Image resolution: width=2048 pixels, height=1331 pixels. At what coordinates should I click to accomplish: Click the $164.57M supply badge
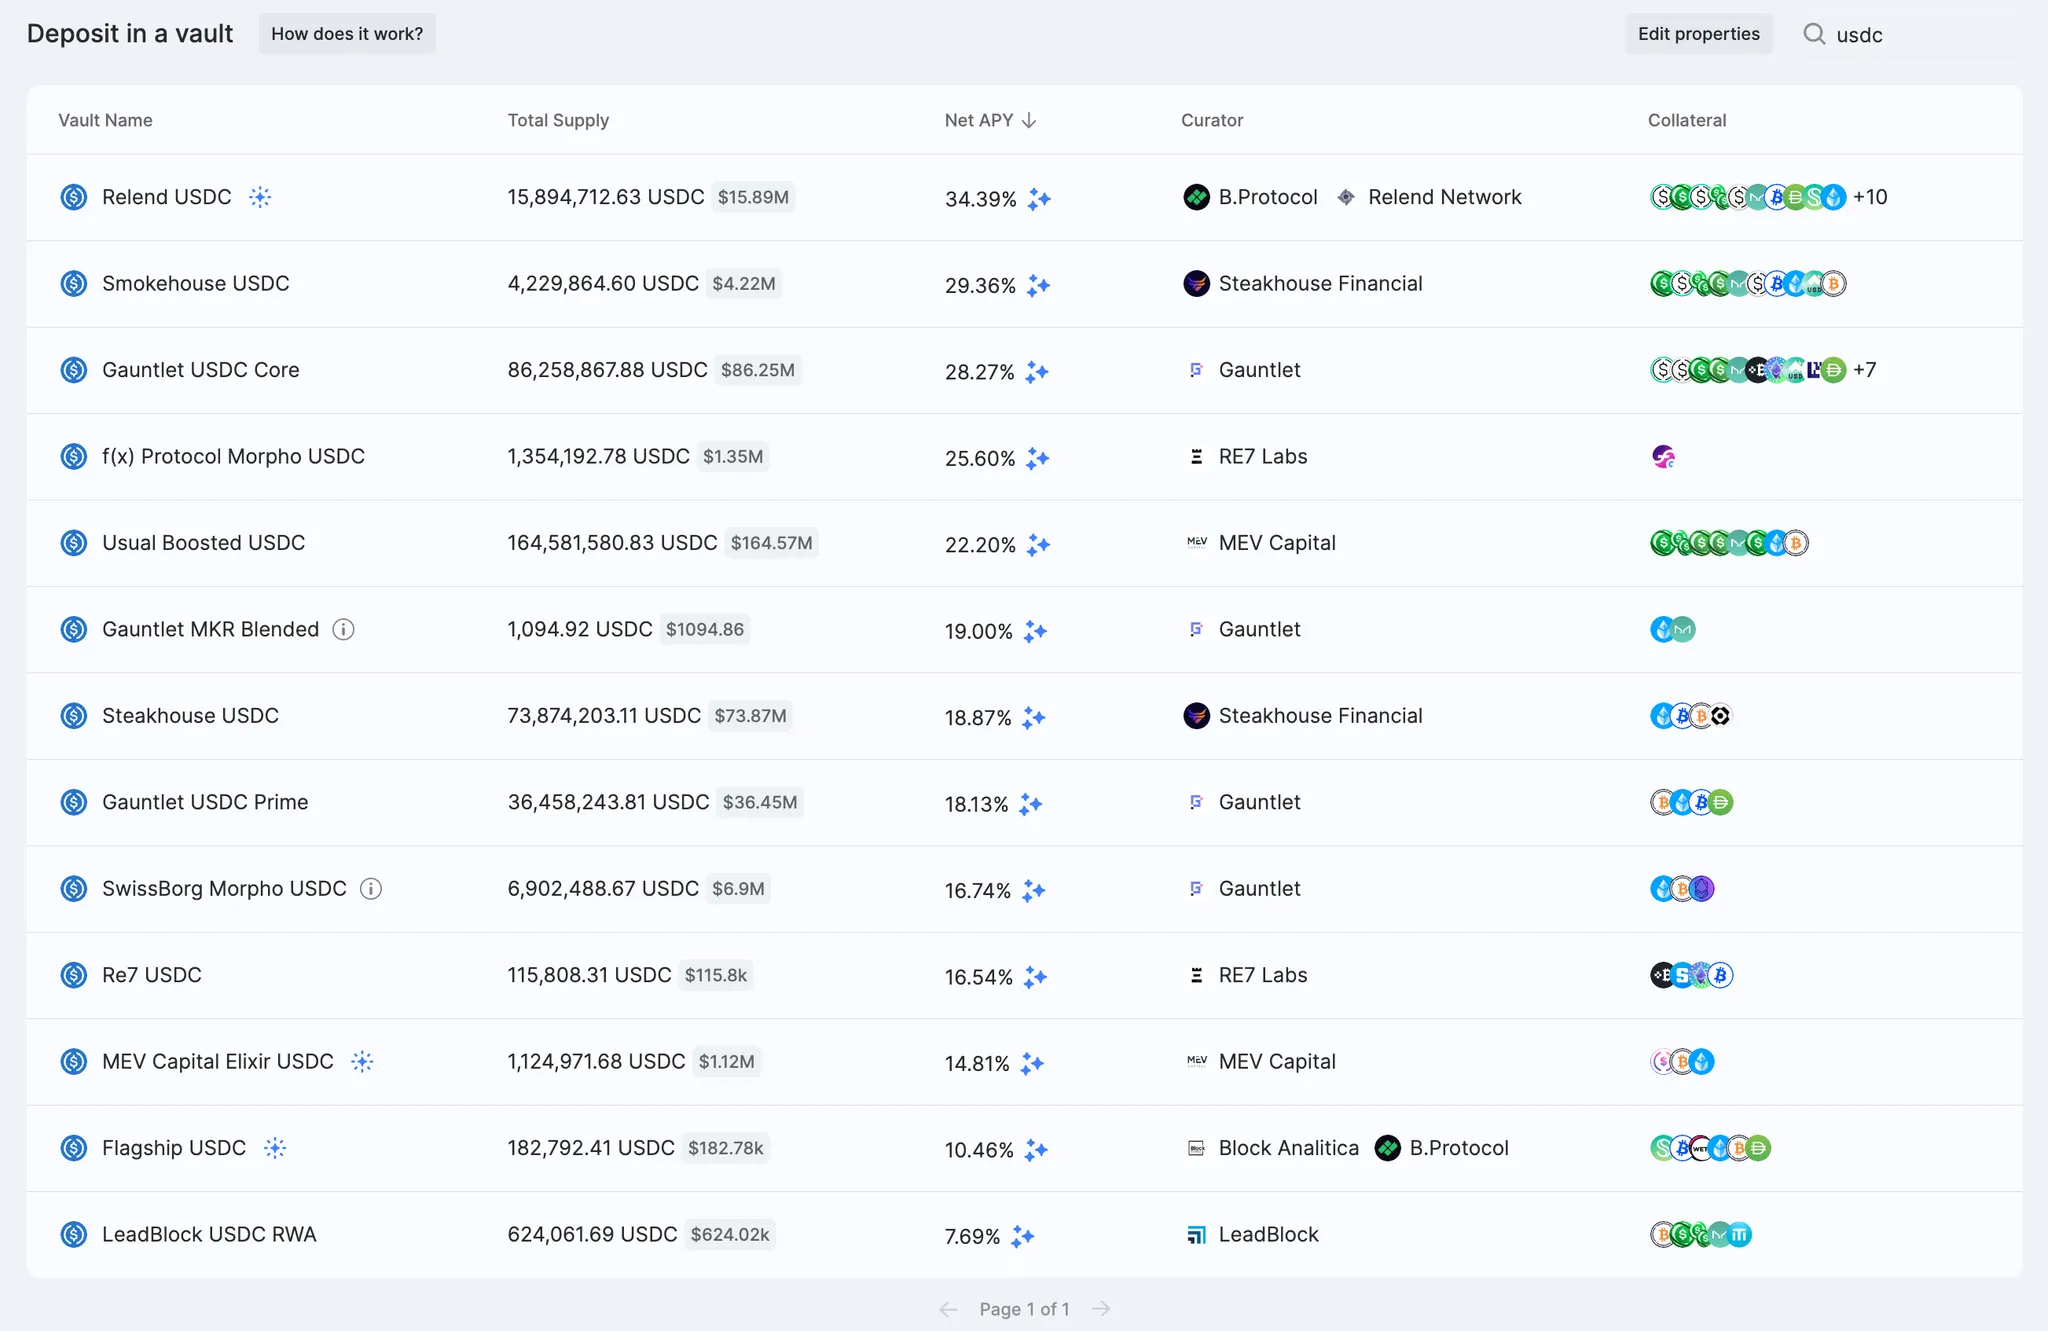coord(771,543)
